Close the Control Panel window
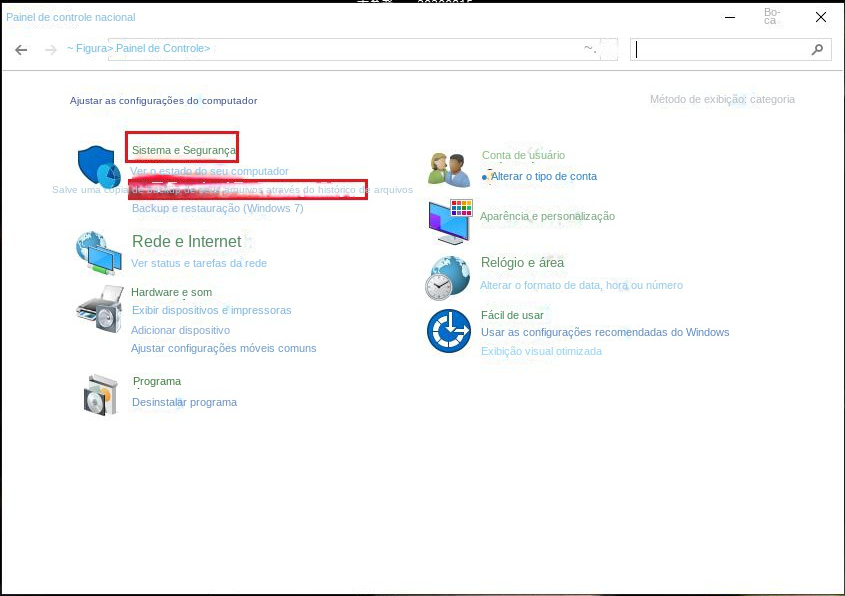This screenshot has height=596, width=845. (821, 17)
